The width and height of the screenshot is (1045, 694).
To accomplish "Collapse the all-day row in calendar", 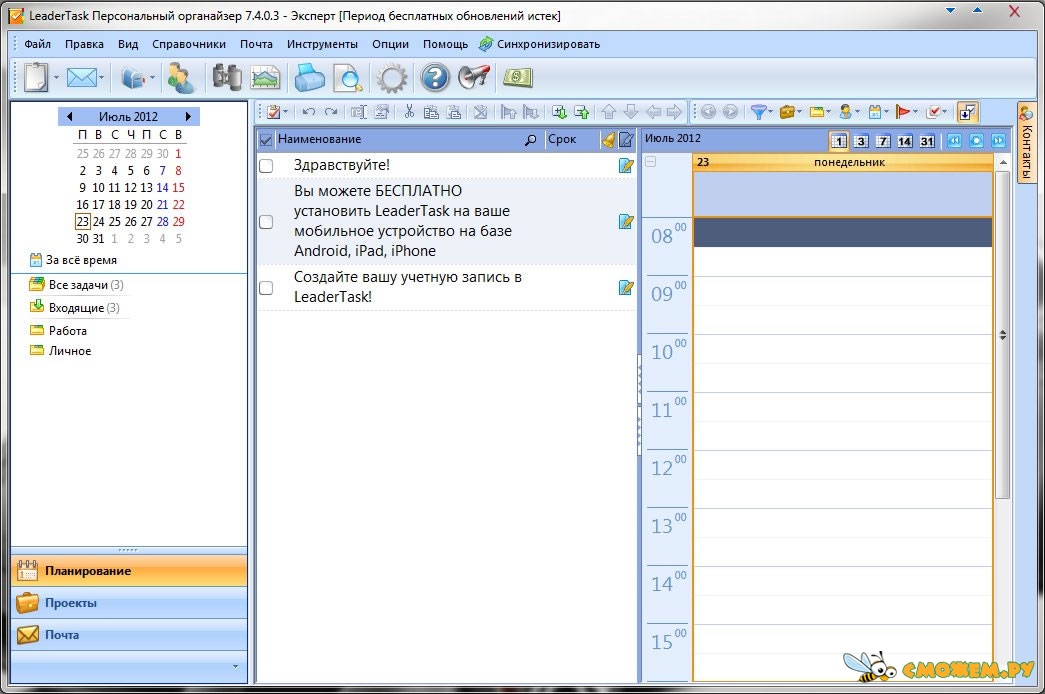I will (651, 162).
